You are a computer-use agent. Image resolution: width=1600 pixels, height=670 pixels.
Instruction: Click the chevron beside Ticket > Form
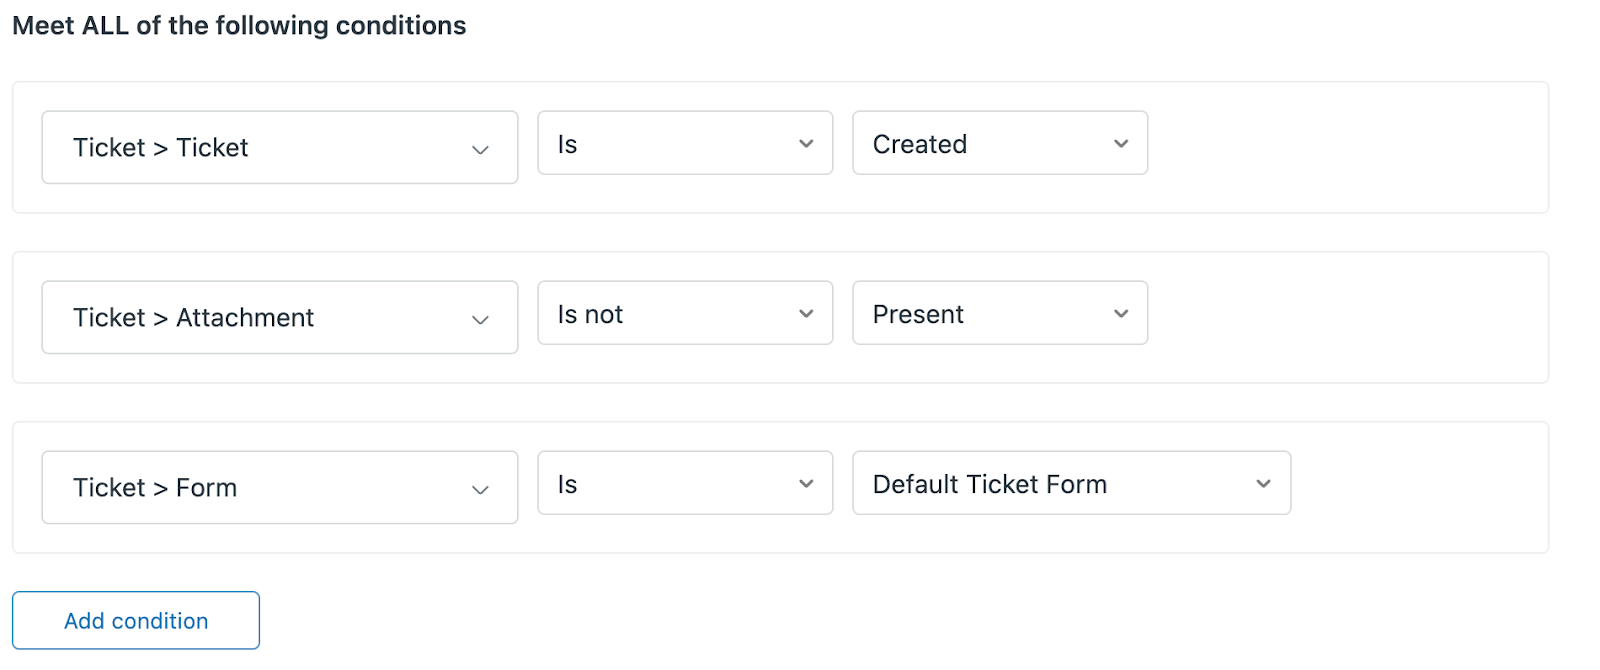point(483,487)
